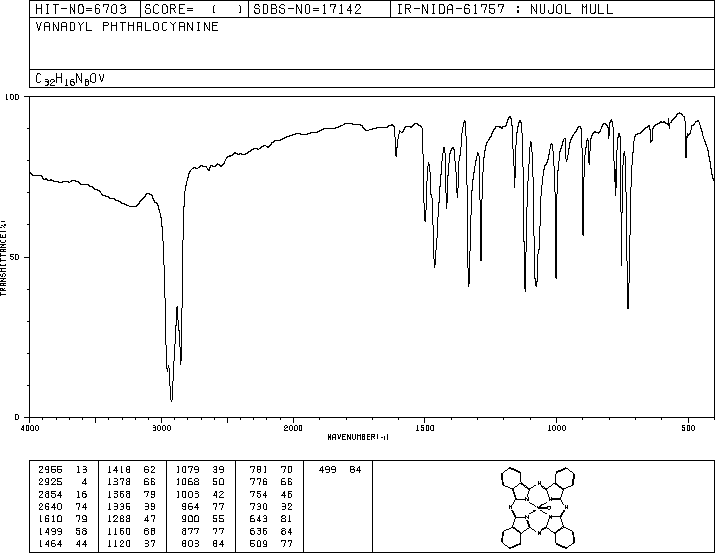
Task: Click the 1418 peak entry
Action: click(131, 470)
